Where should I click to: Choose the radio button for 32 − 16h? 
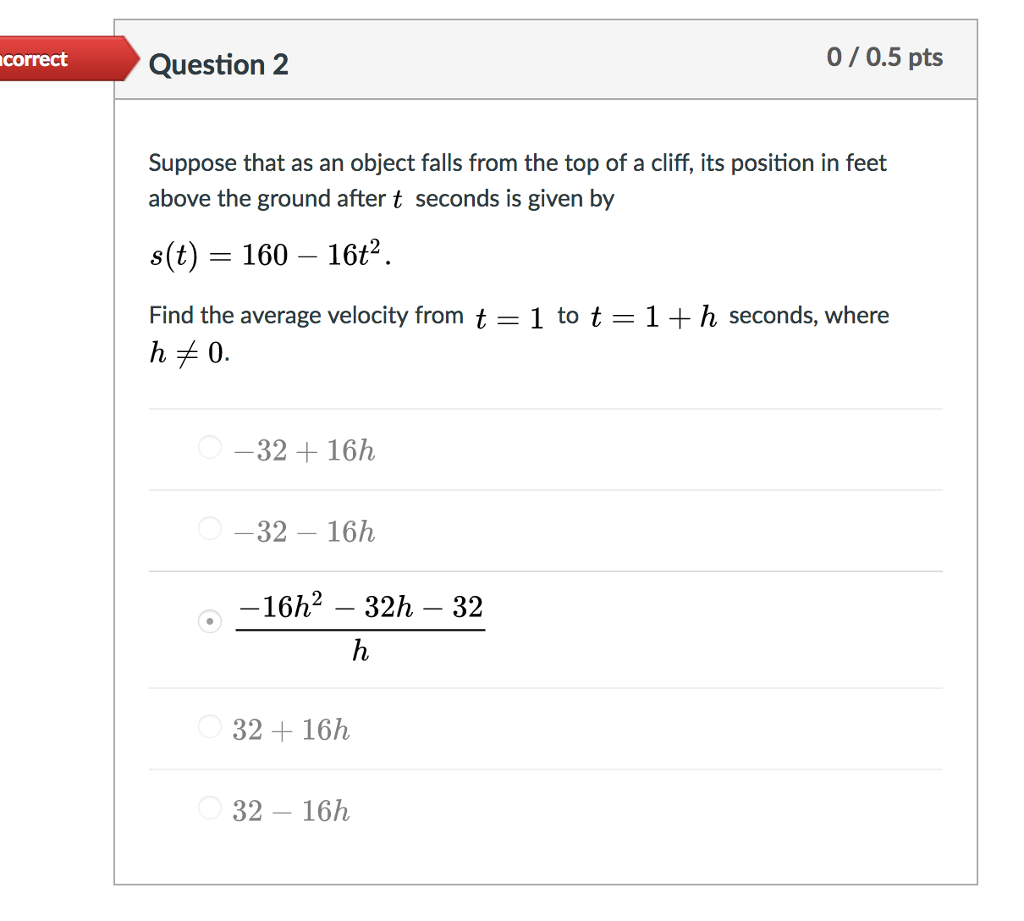(209, 807)
